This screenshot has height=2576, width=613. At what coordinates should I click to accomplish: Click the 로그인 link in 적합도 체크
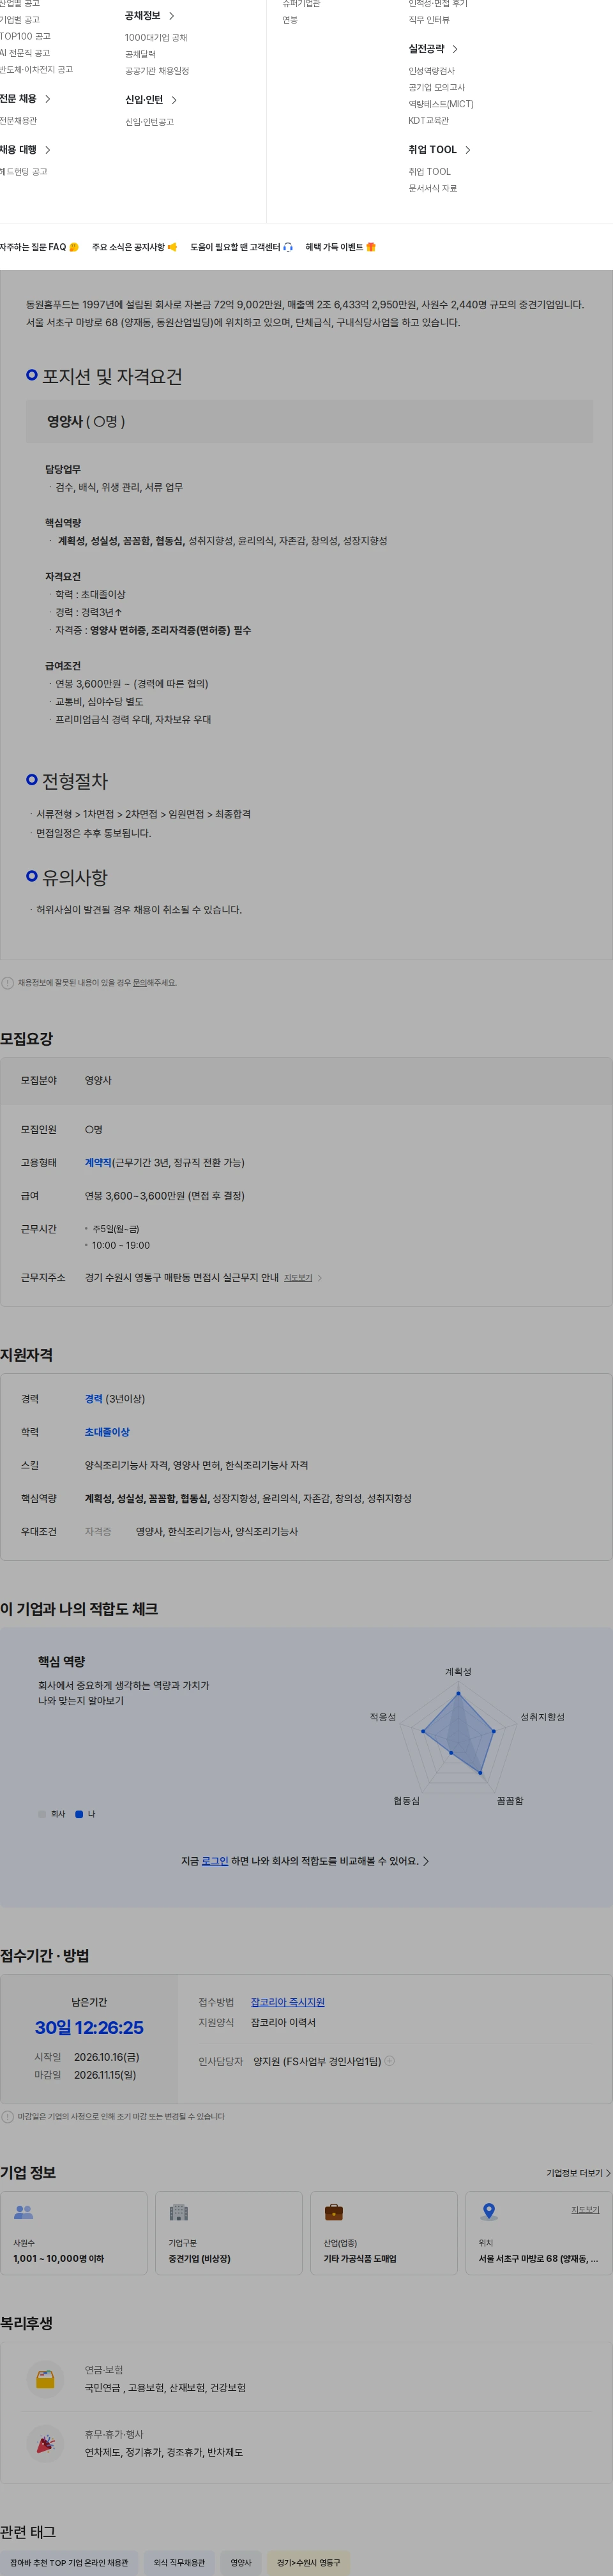pos(214,1861)
